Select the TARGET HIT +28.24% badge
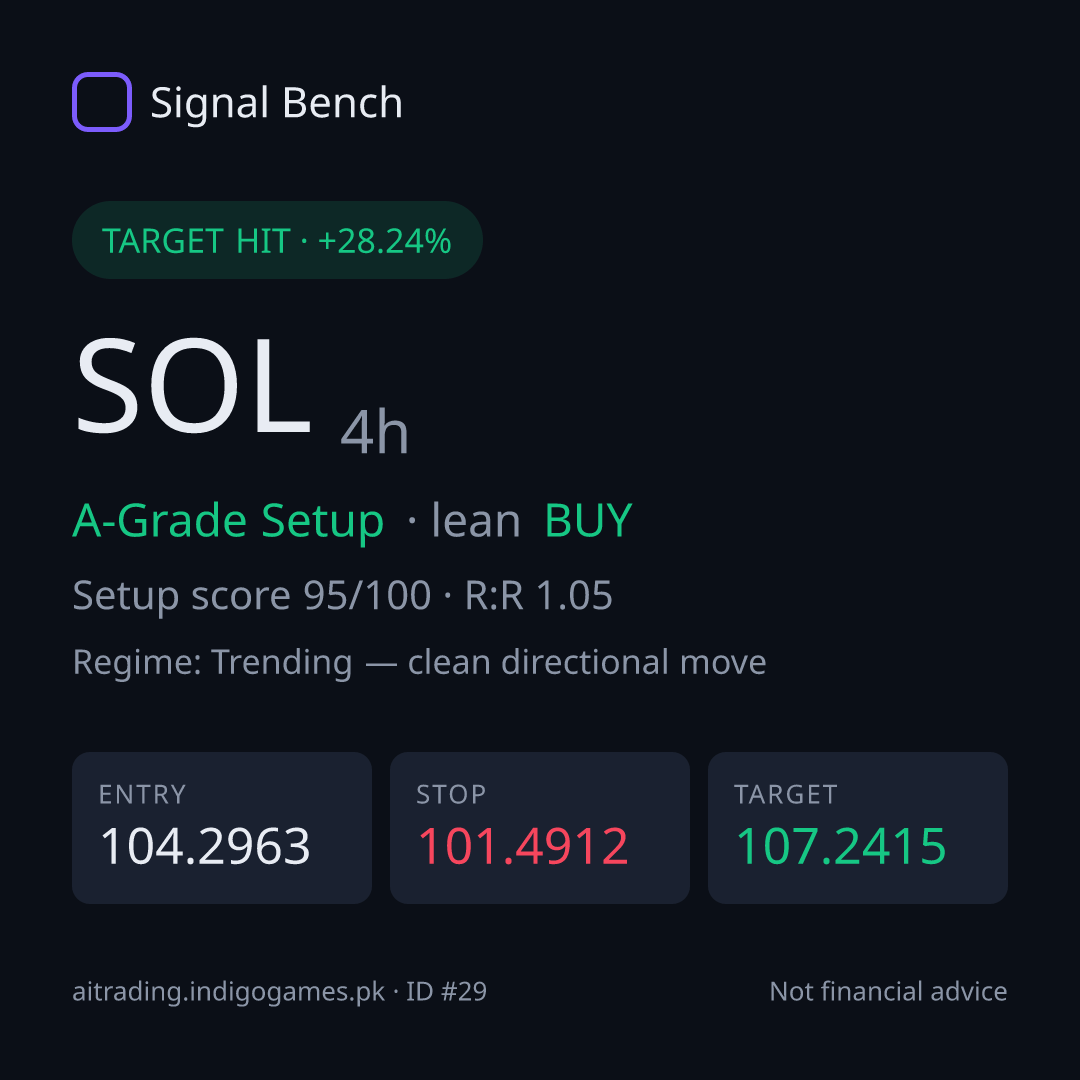This screenshot has width=1080, height=1080. 277,240
